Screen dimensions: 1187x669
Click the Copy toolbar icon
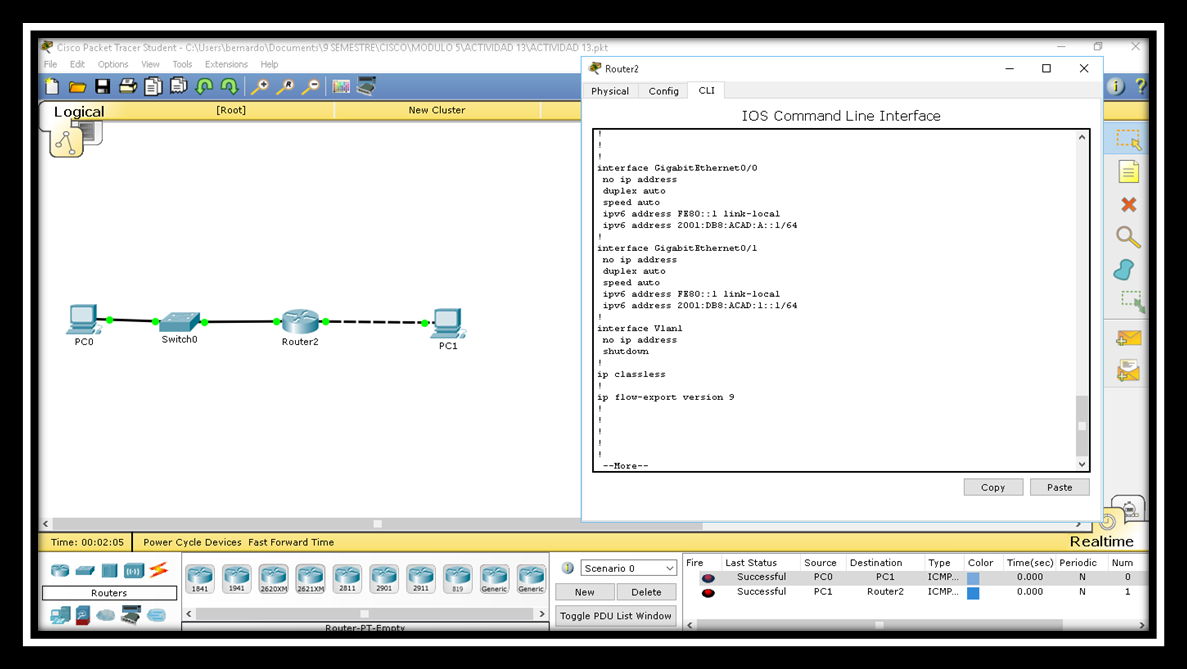click(x=153, y=86)
